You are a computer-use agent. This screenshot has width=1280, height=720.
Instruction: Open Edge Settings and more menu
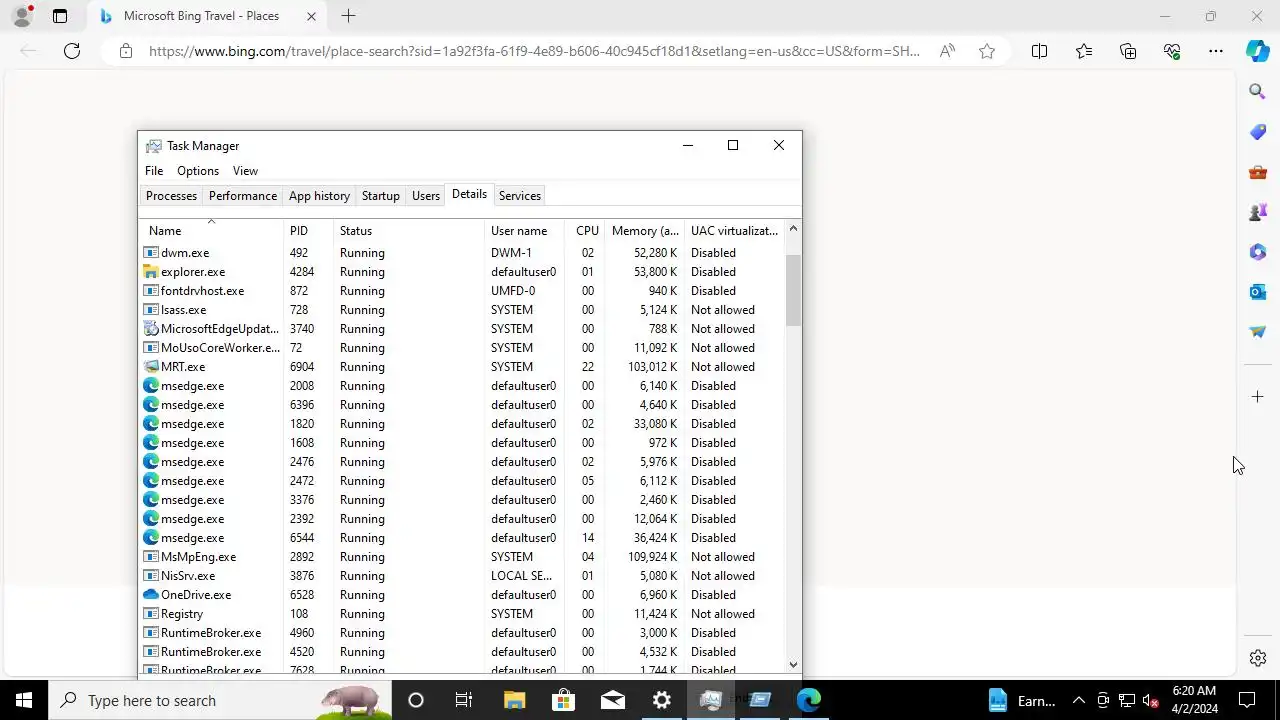pyautogui.click(x=1216, y=51)
